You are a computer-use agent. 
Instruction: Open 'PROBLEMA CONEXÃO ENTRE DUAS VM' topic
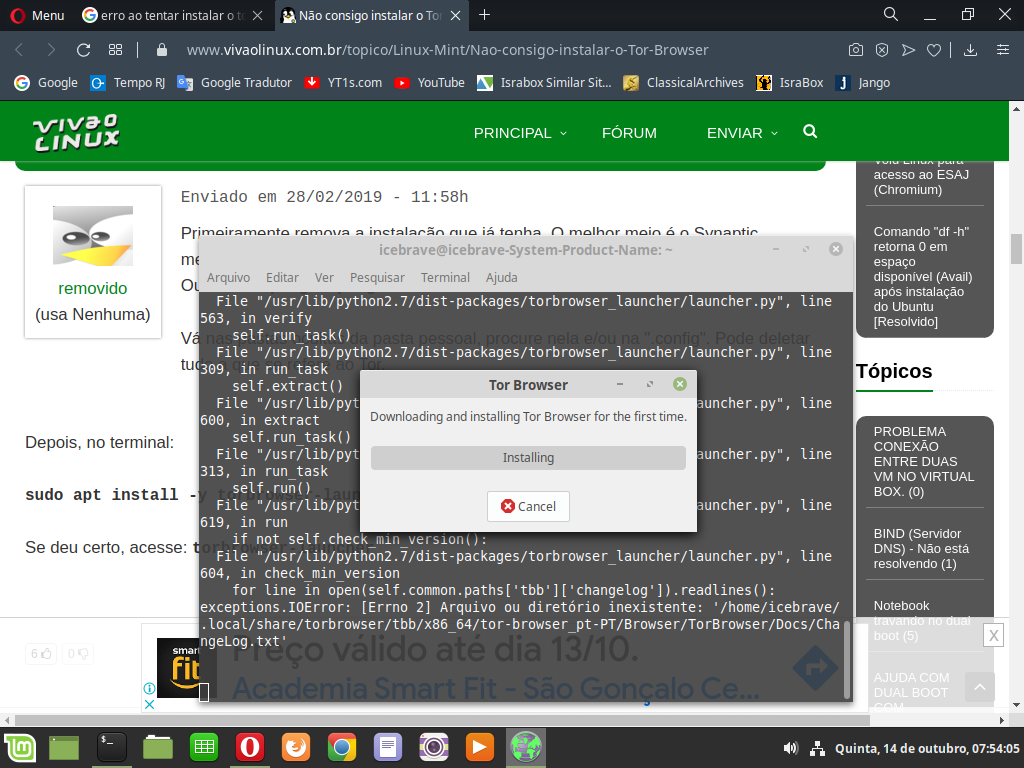924,462
